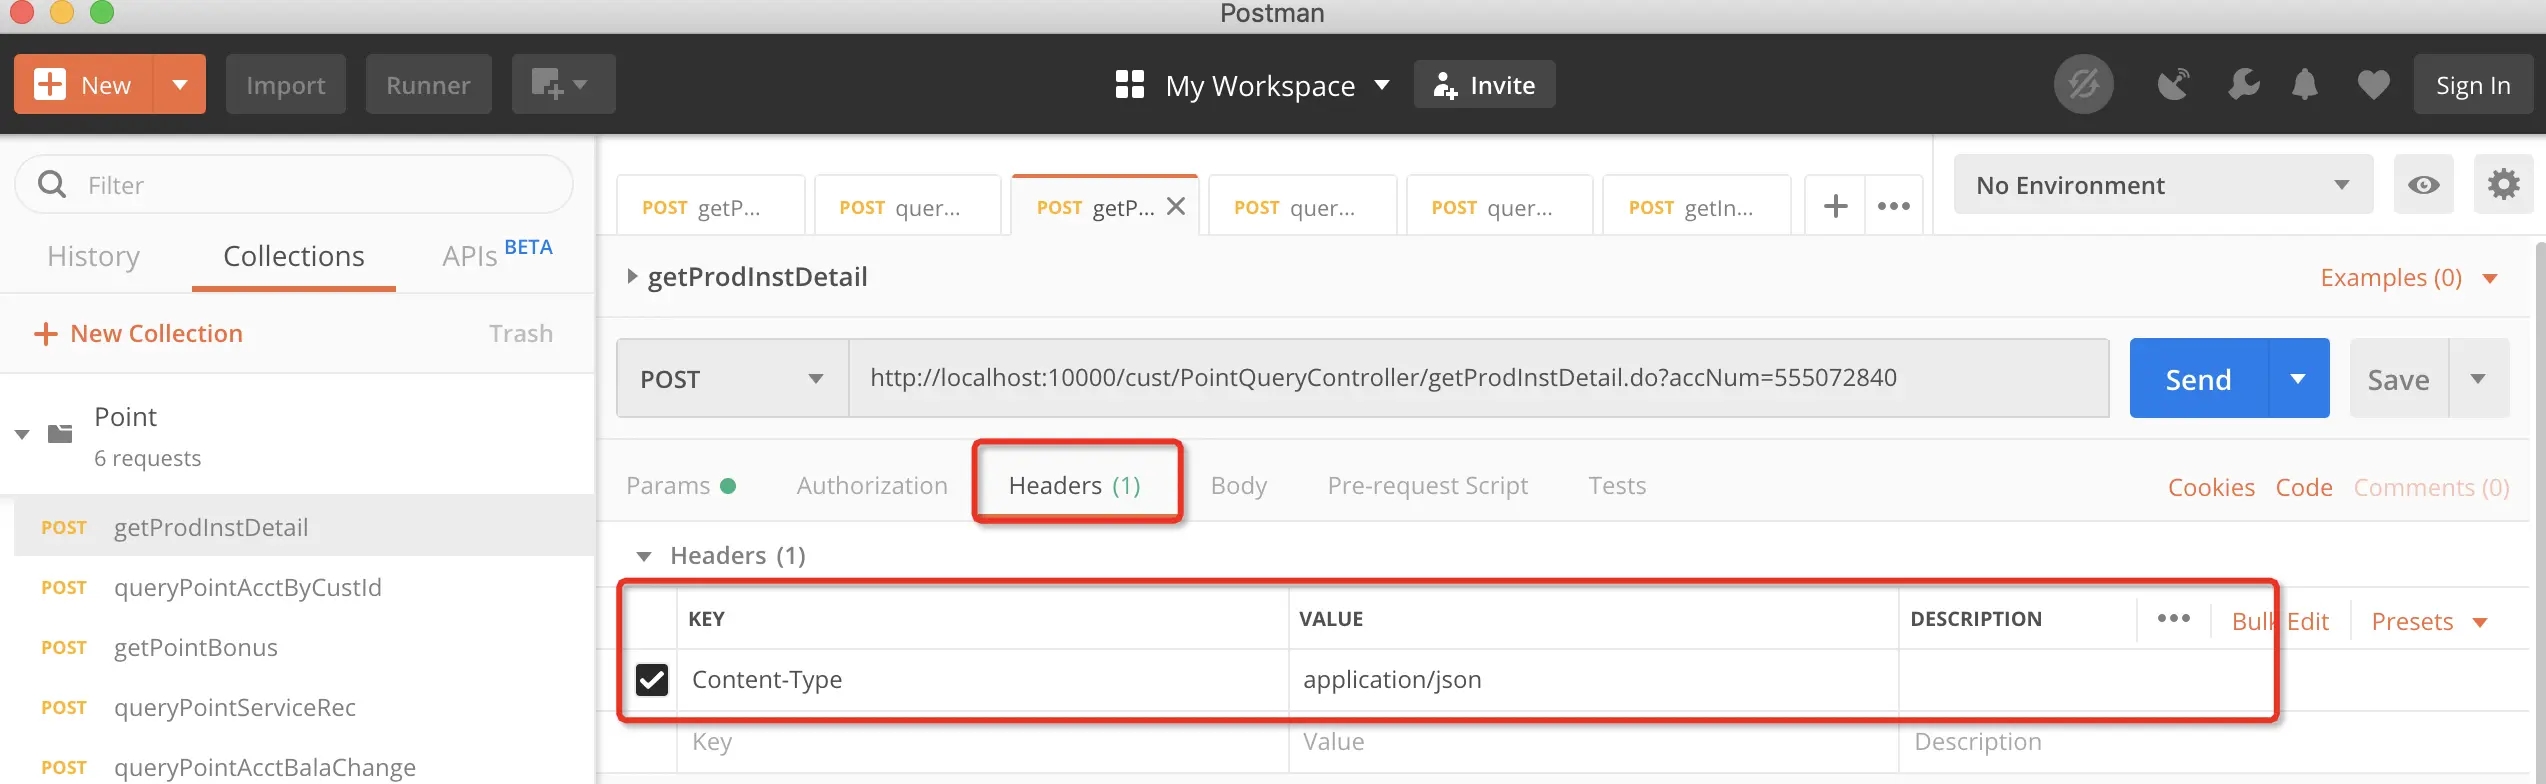The width and height of the screenshot is (2546, 784).
Task: Click the workspace grid icon
Action: point(1130,84)
